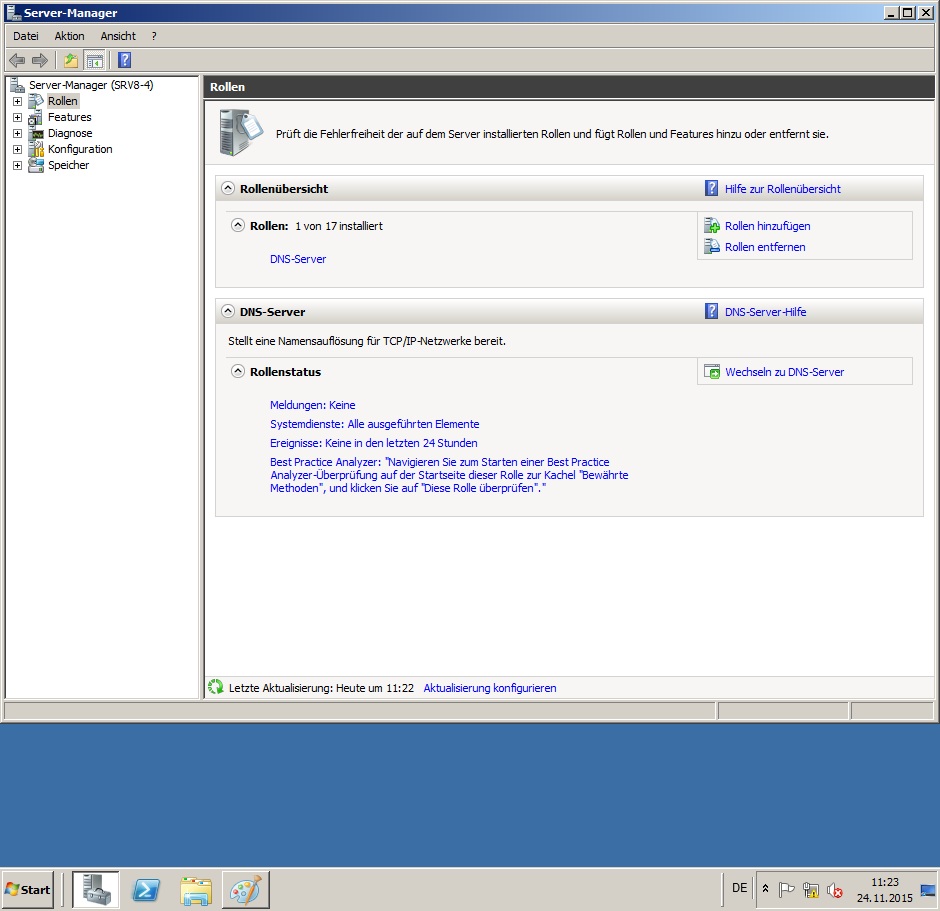Toggle the show/hide console tree icon
Viewport: 940px width, 911px height.
pyautogui.click(x=95, y=60)
